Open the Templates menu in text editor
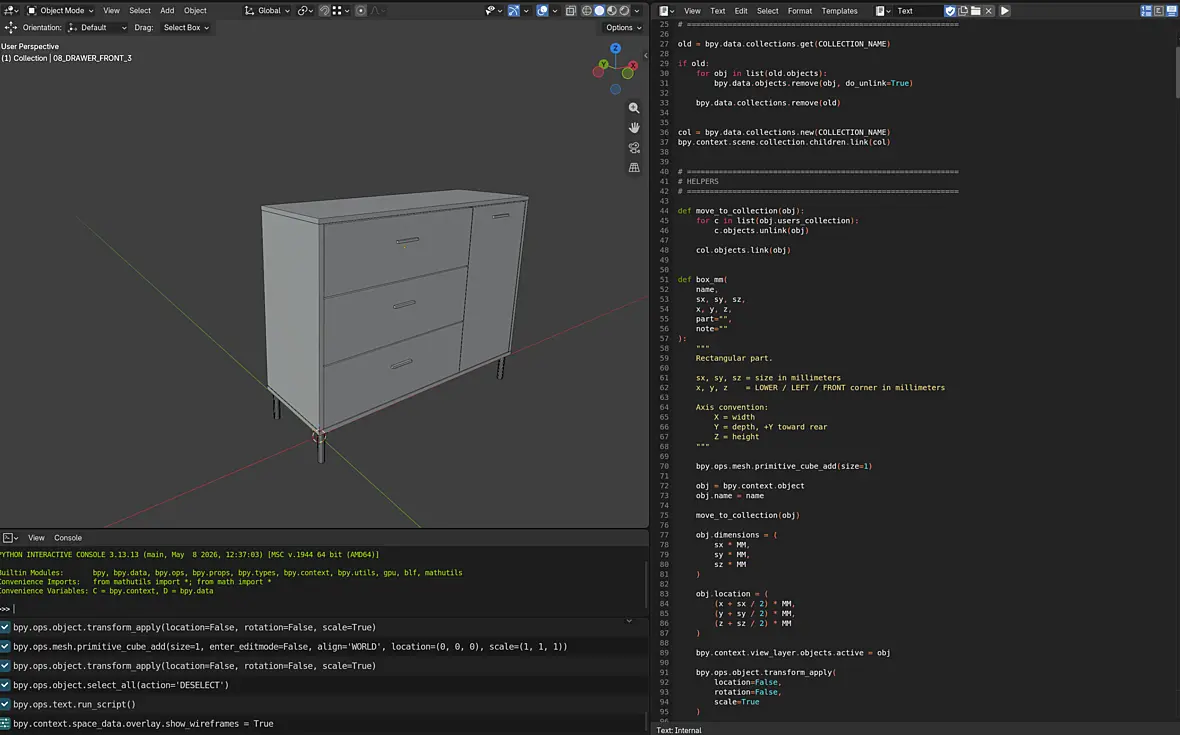The height and width of the screenshot is (735, 1180). [839, 11]
